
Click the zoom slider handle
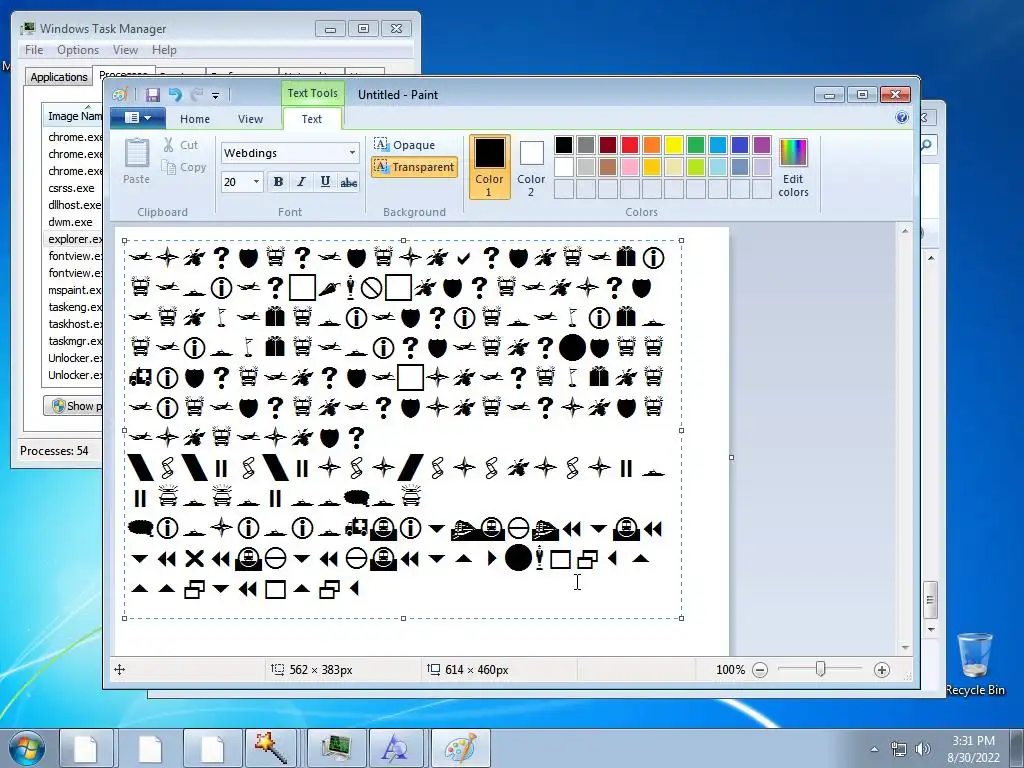[820, 669]
